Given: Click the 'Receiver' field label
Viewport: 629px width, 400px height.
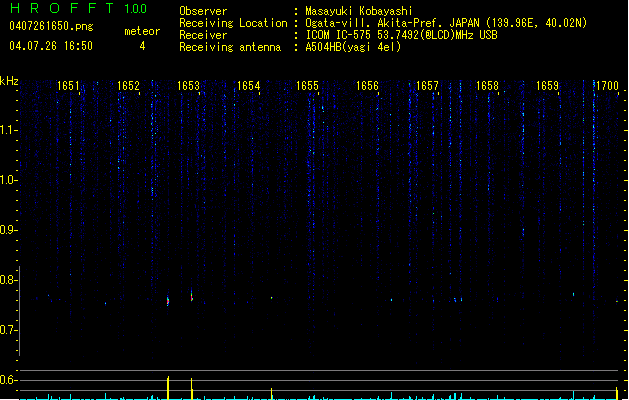Looking at the screenshot, I should point(203,35).
